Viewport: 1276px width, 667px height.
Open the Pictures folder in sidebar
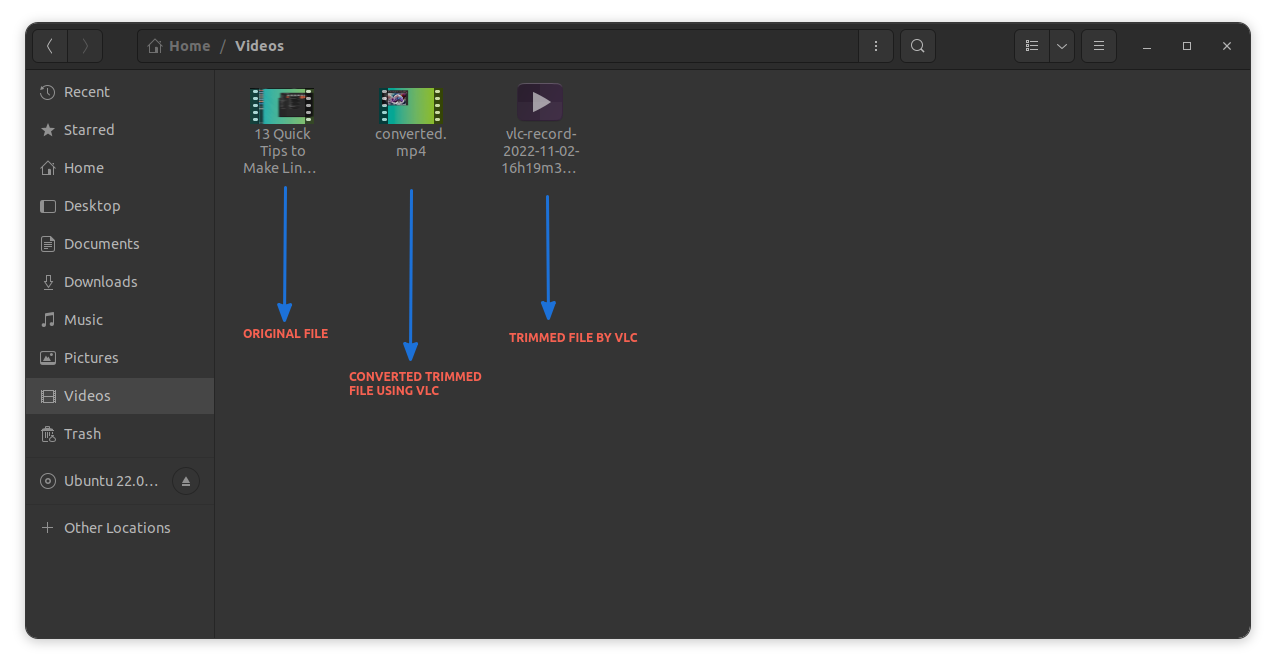pos(91,358)
